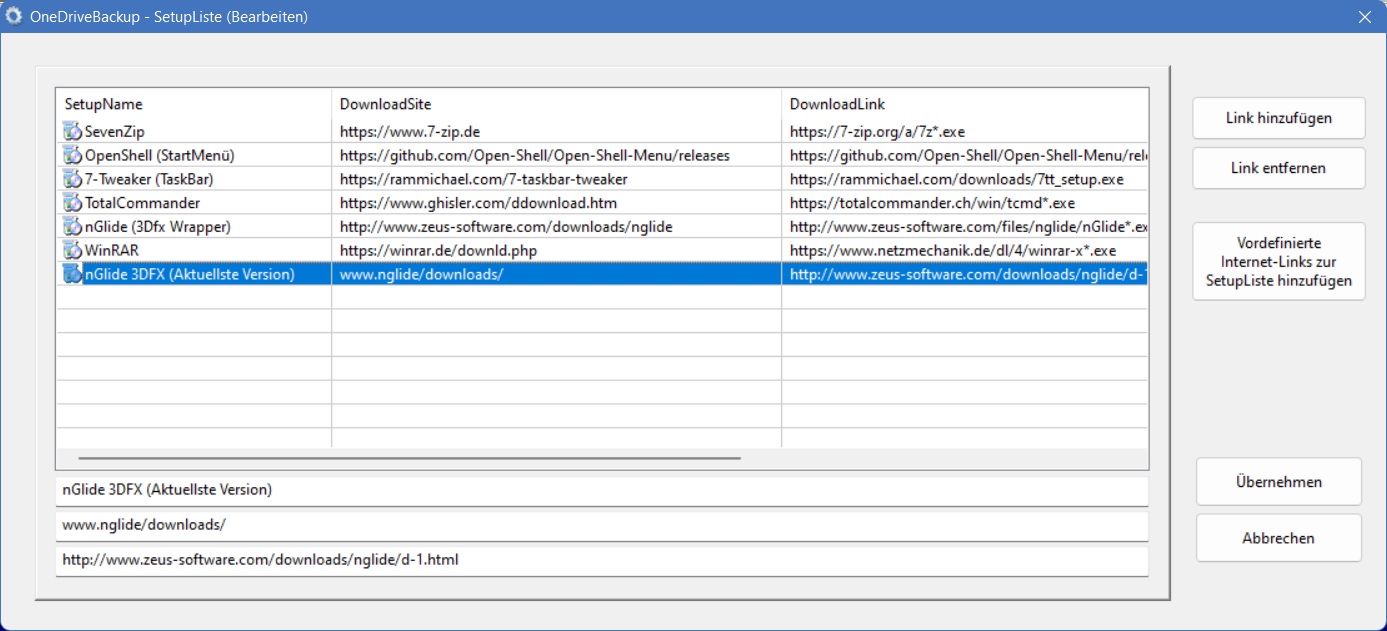The image size is (1387, 631).
Task: Click the nGlide 3DFX (Aktuellste Version) row icon
Action: 73,274
